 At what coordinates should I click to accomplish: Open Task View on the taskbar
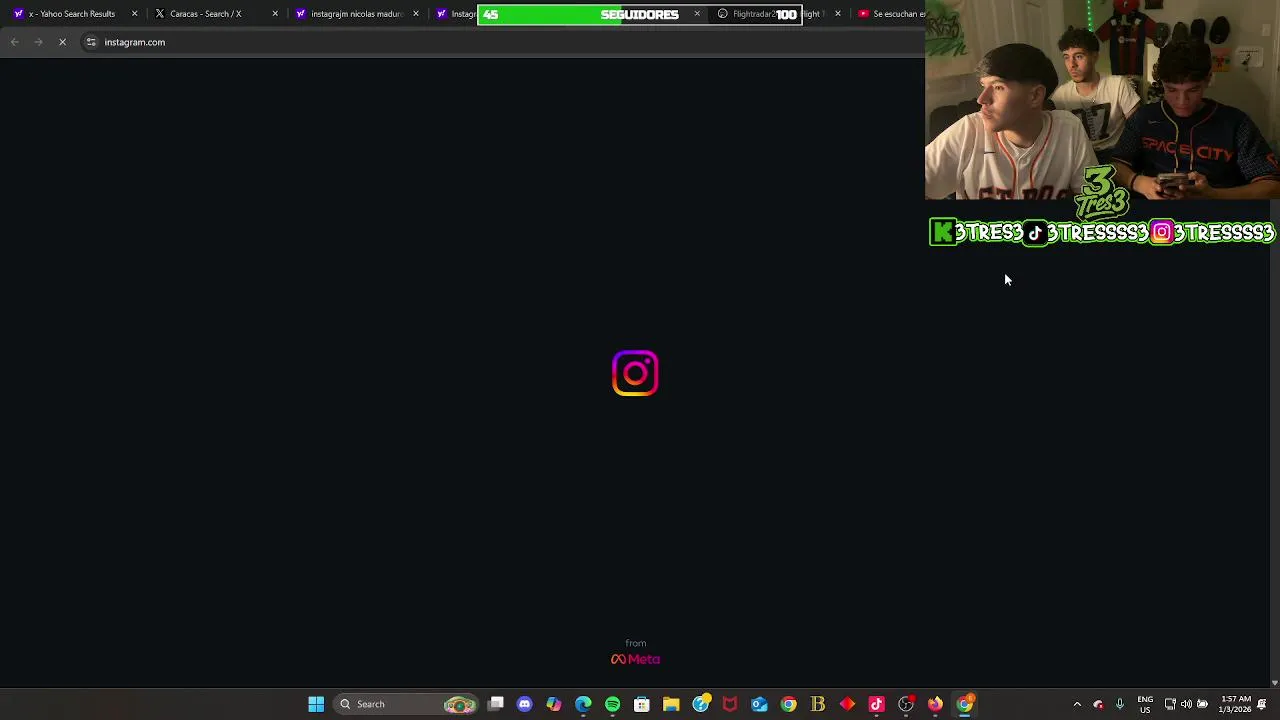coord(496,704)
